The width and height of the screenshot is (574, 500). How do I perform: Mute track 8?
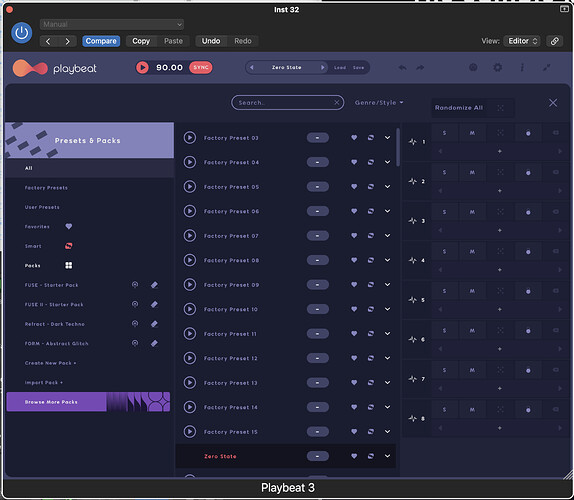pos(472,410)
